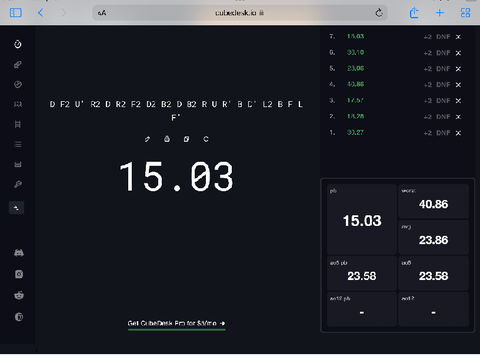Image resolution: width=480 pixels, height=360 pixels.
Task: Click the copy scramble icon
Action: point(186,139)
